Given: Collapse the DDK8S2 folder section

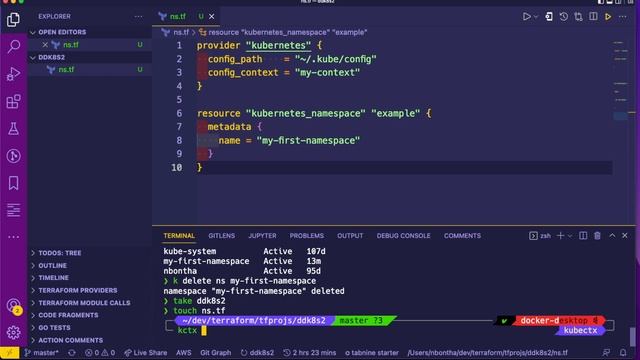Looking at the screenshot, I should tap(90, 58).
